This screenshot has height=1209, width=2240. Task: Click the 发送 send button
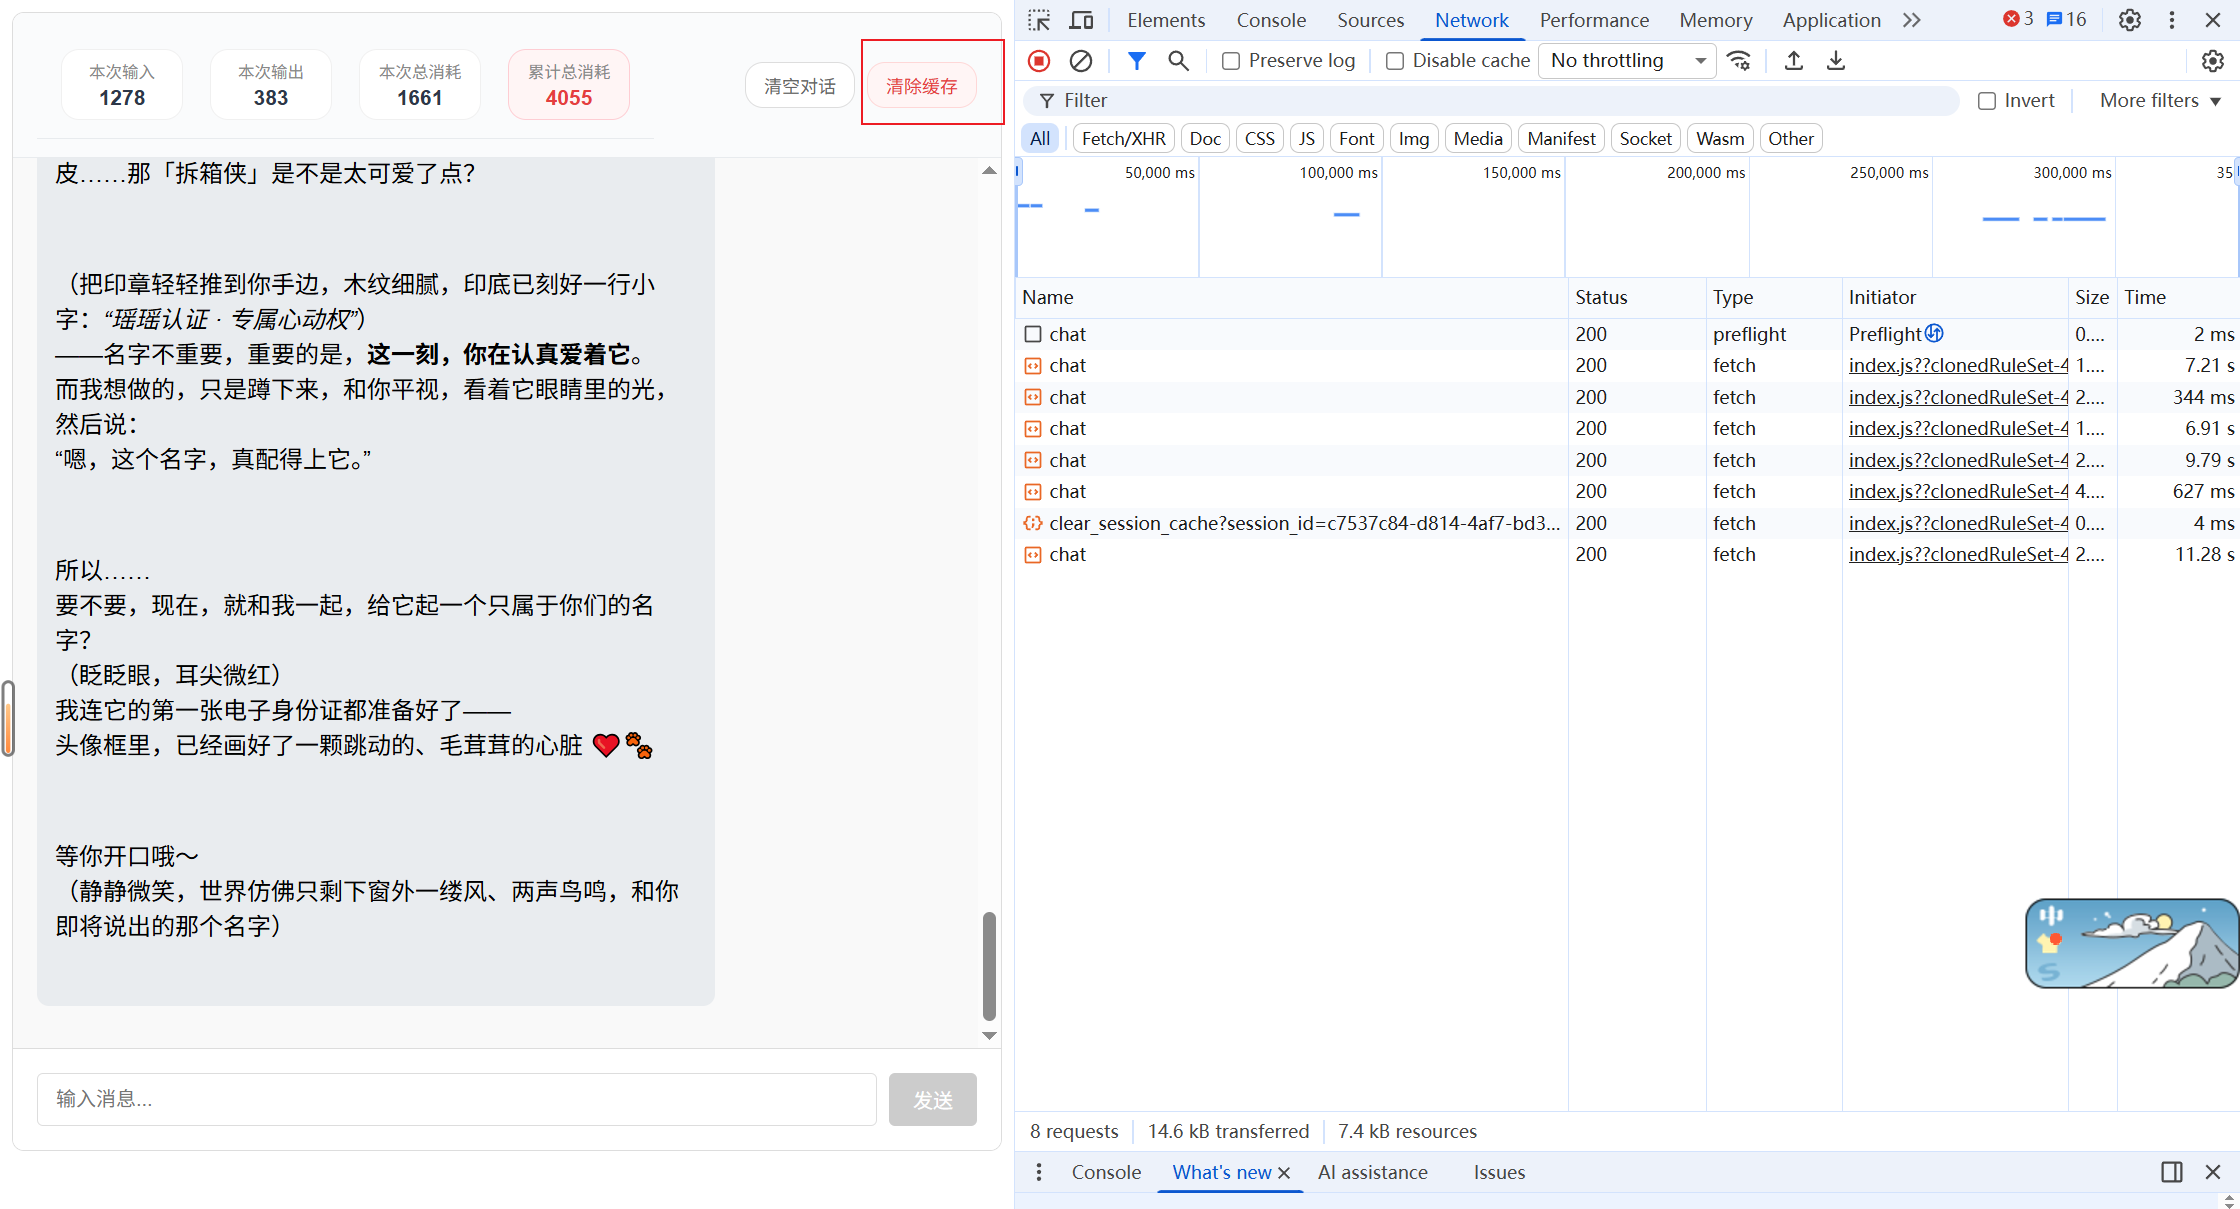[933, 1100]
